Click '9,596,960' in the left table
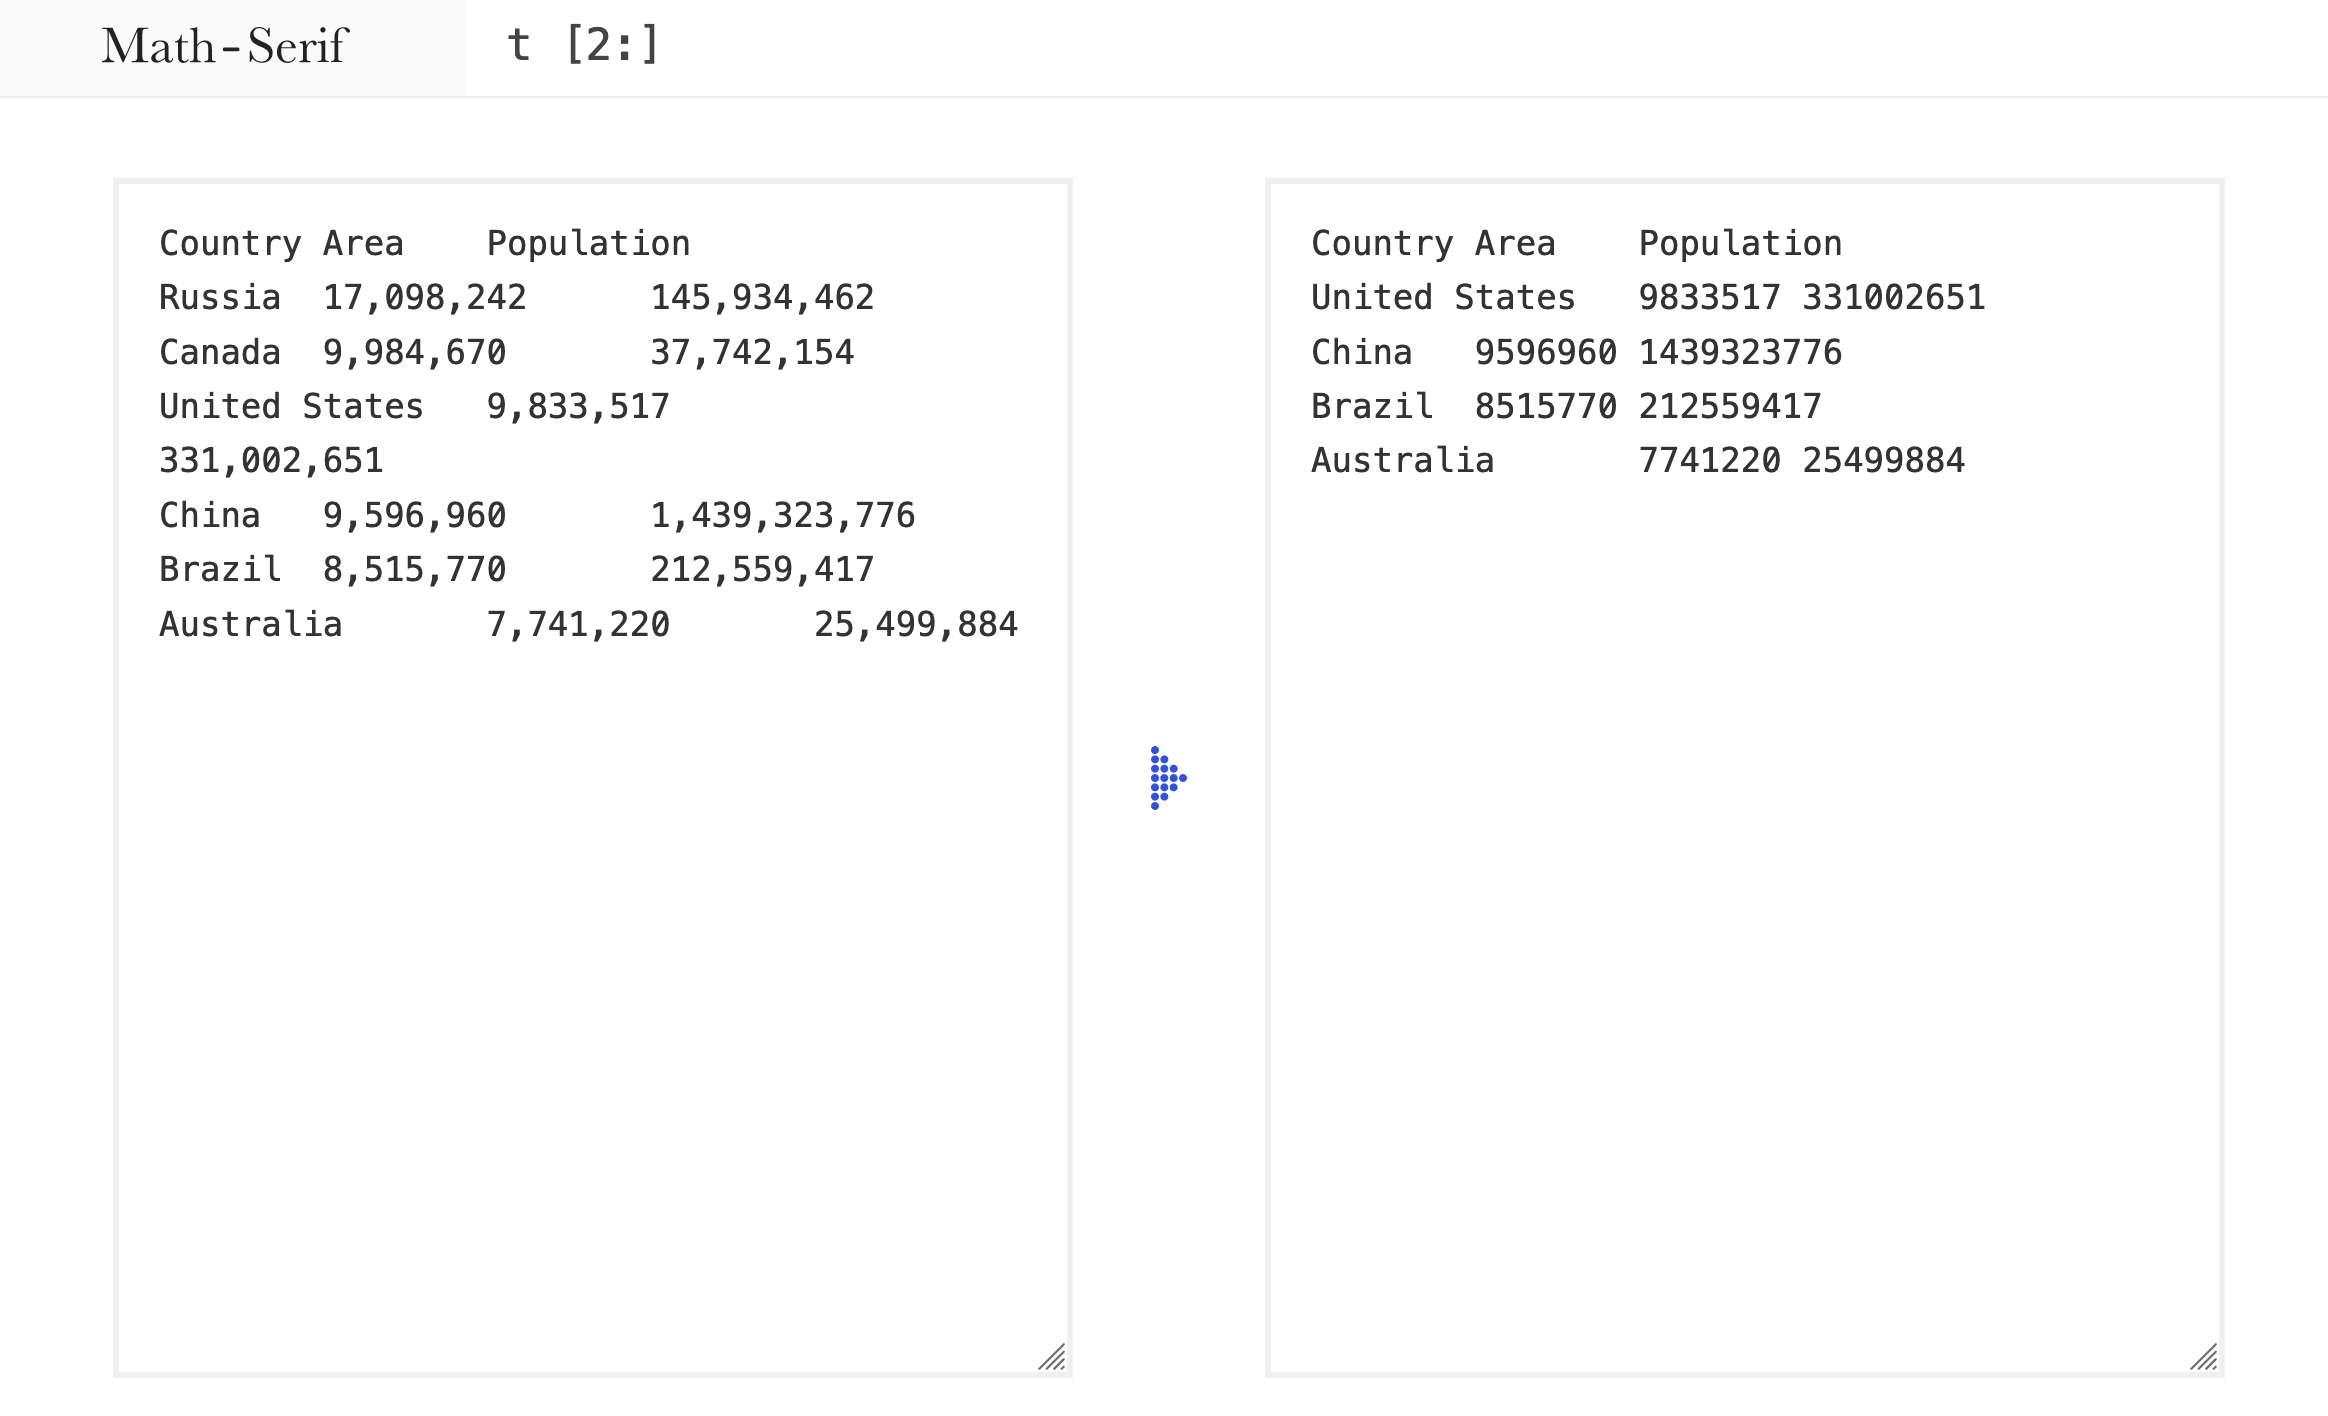This screenshot has width=2328, height=1416. click(414, 516)
